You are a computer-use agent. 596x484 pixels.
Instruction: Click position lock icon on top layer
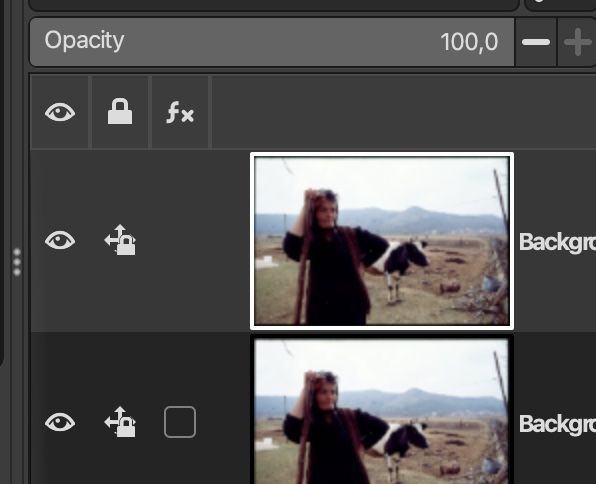click(x=120, y=240)
